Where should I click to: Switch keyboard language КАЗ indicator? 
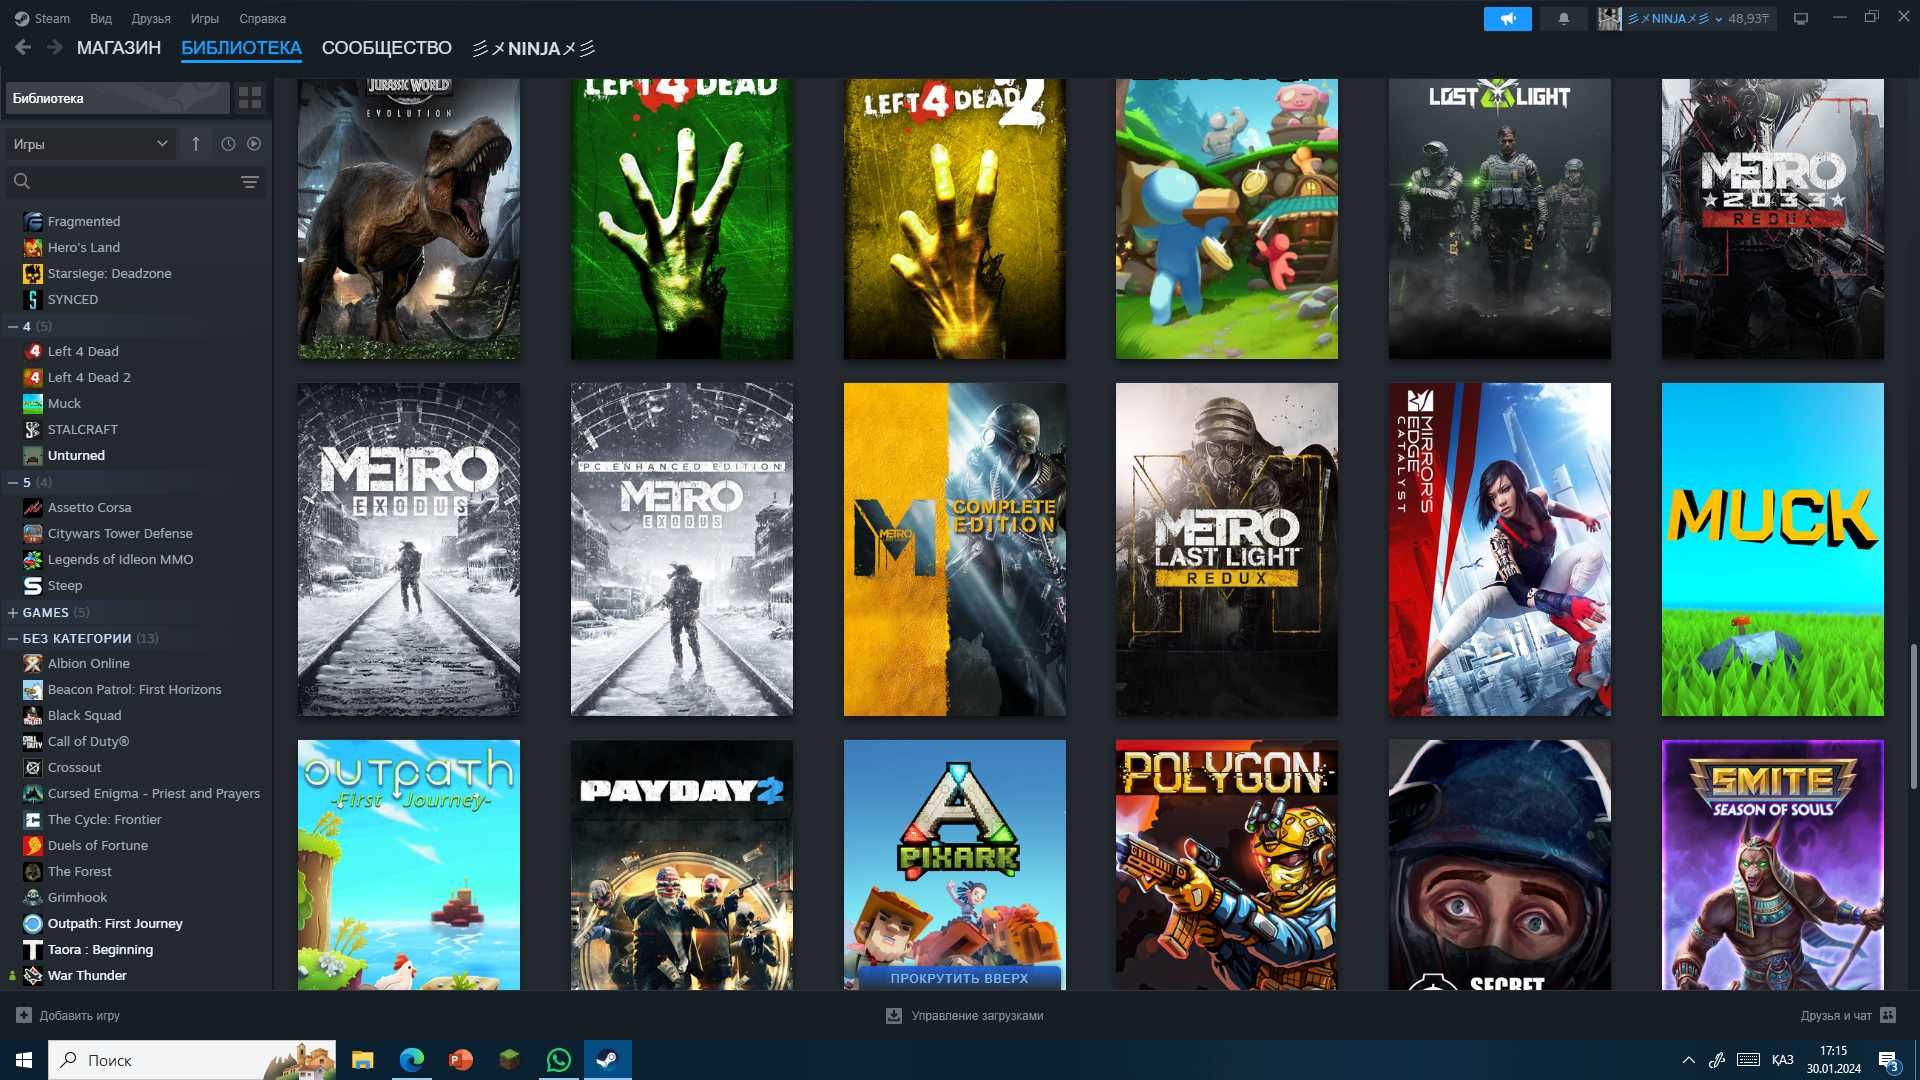click(x=1782, y=1060)
